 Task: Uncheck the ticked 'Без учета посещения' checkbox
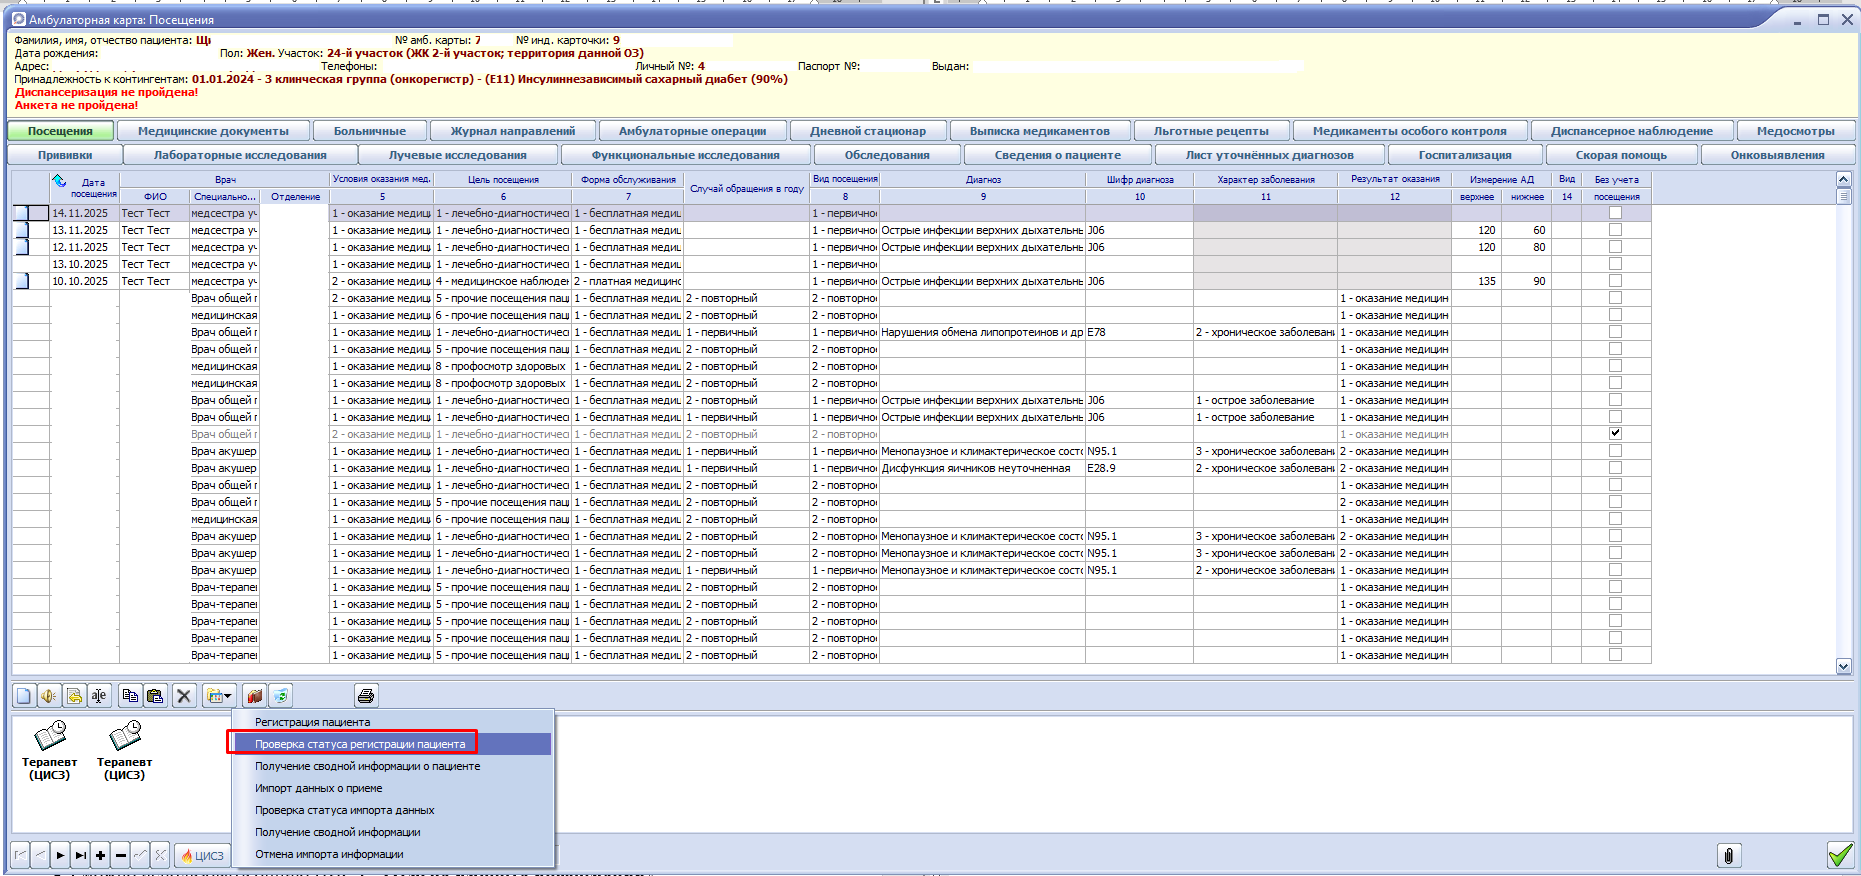1615,434
